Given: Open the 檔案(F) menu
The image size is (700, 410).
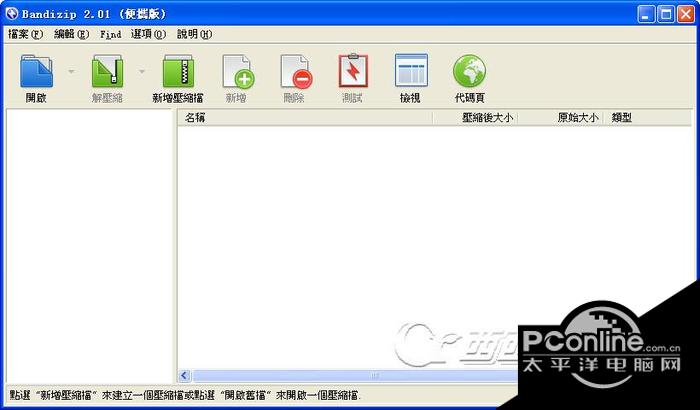Looking at the screenshot, I should 25,34.
